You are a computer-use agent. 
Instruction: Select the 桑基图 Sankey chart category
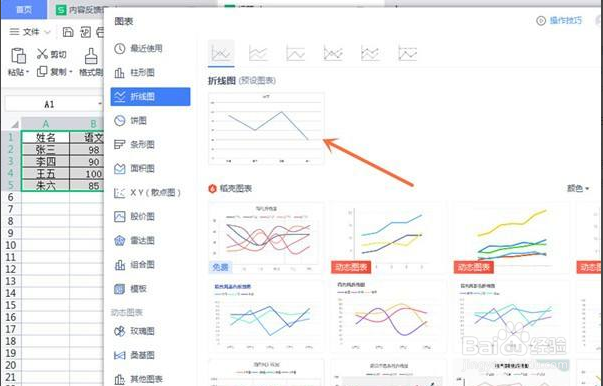tap(135, 355)
